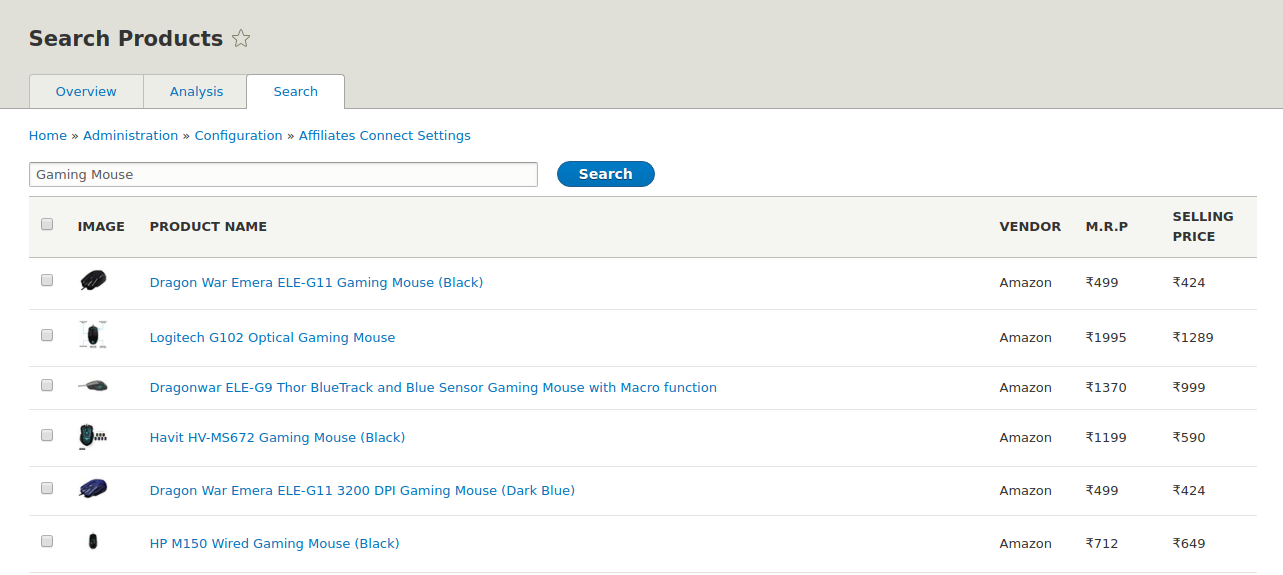1283x575 pixels.
Task: Click the Havit HV-MS672 product image
Action: [x=93, y=436]
